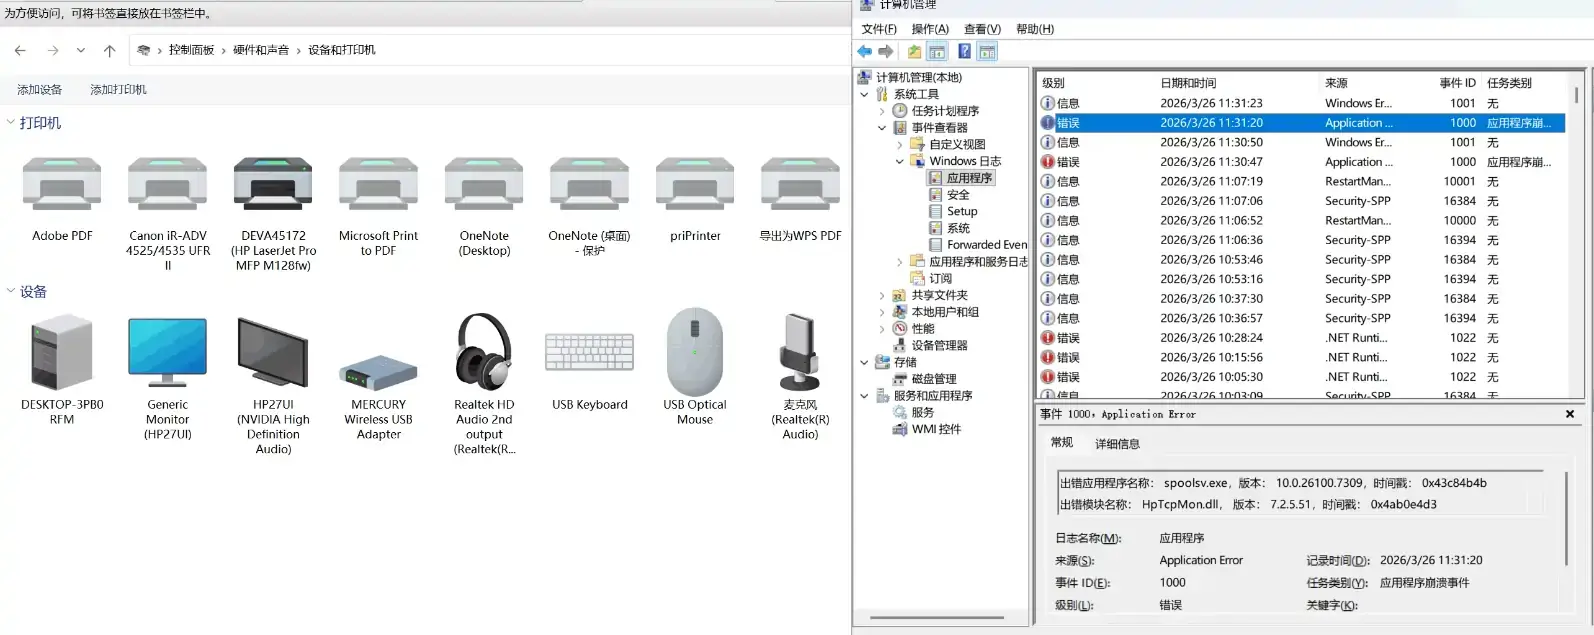Select the USB Keyboard device
Image resolution: width=1594 pixels, height=635 pixels.
pos(589,352)
